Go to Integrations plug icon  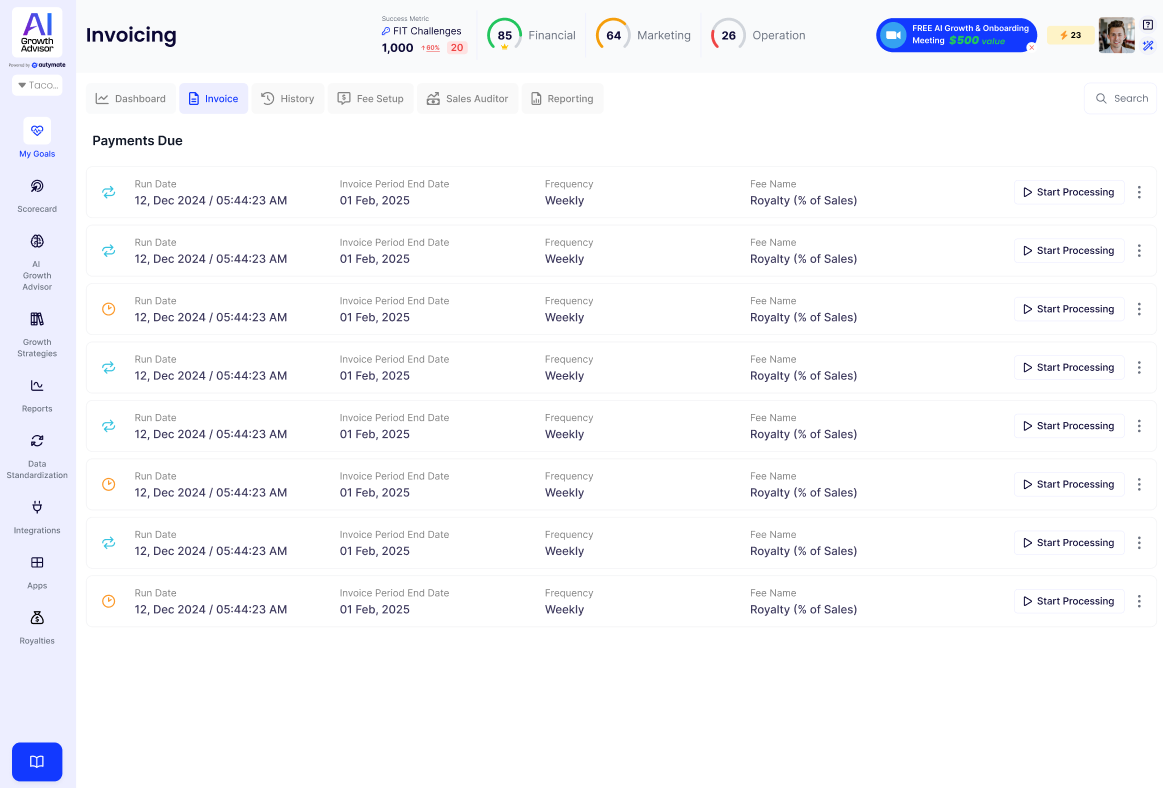[x=37, y=507]
